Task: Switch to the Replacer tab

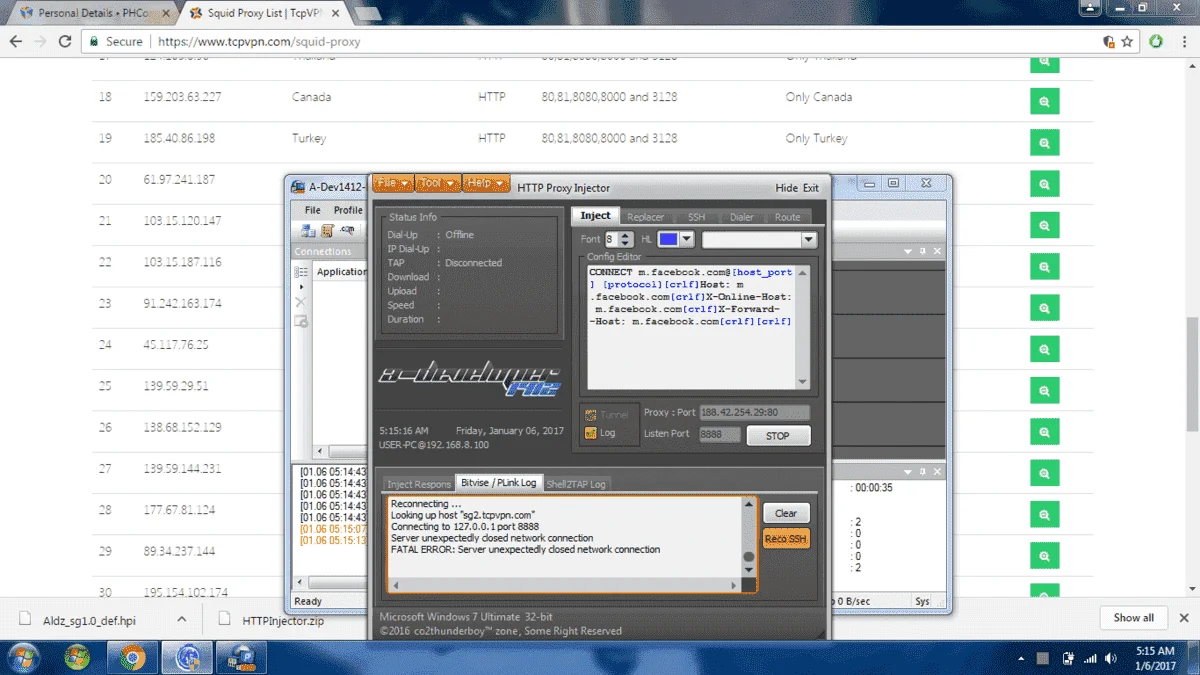Action: (x=645, y=217)
